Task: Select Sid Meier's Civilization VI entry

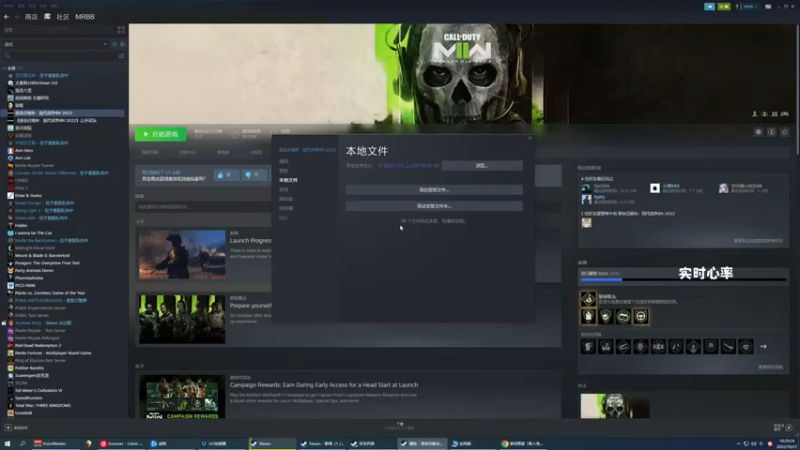Action: point(38,390)
